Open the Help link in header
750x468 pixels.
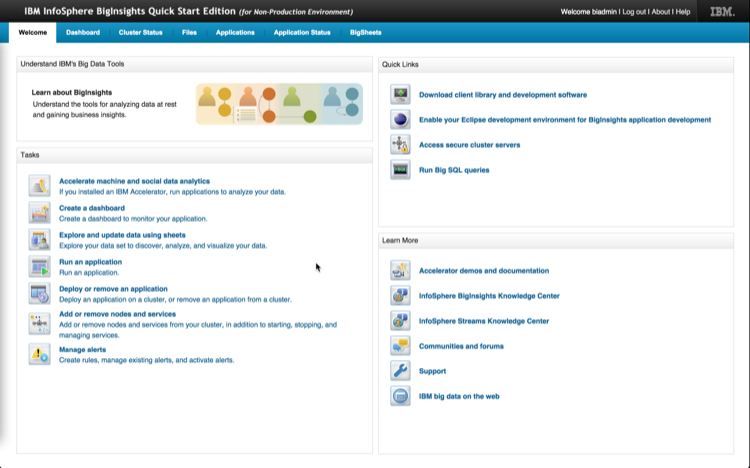coord(683,11)
